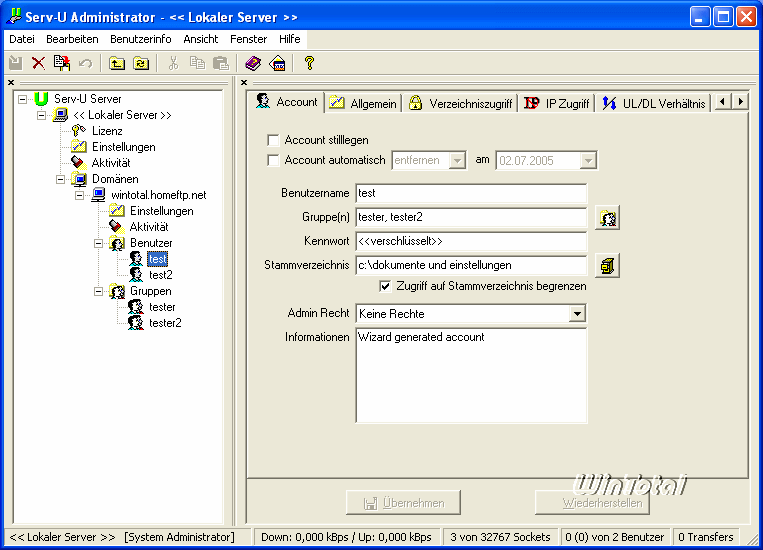Click the Übernehmen button
This screenshot has width=763, height=550.
[x=403, y=503]
